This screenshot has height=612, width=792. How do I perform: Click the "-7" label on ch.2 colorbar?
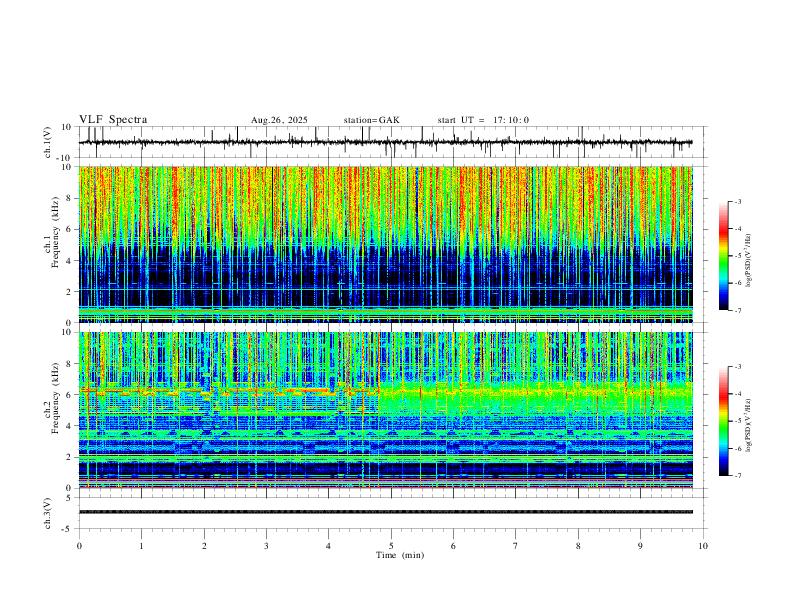click(738, 476)
